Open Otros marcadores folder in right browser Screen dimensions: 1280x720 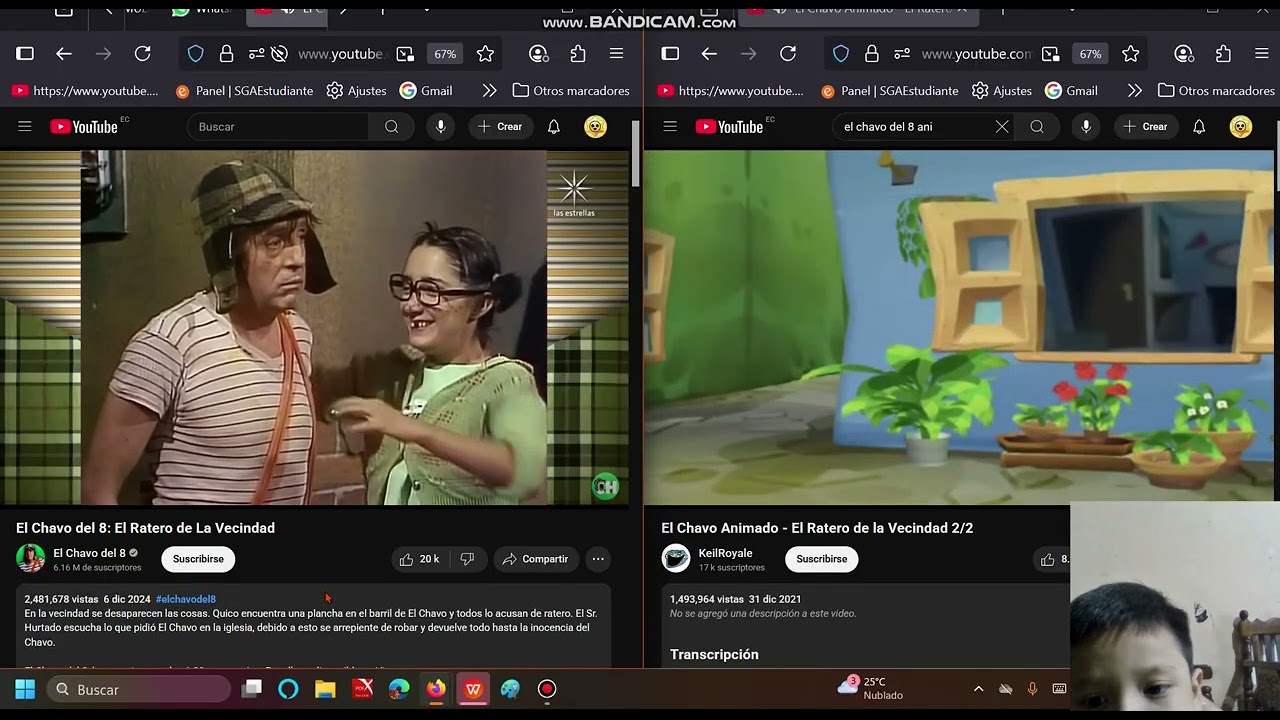[x=1216, y=91]
